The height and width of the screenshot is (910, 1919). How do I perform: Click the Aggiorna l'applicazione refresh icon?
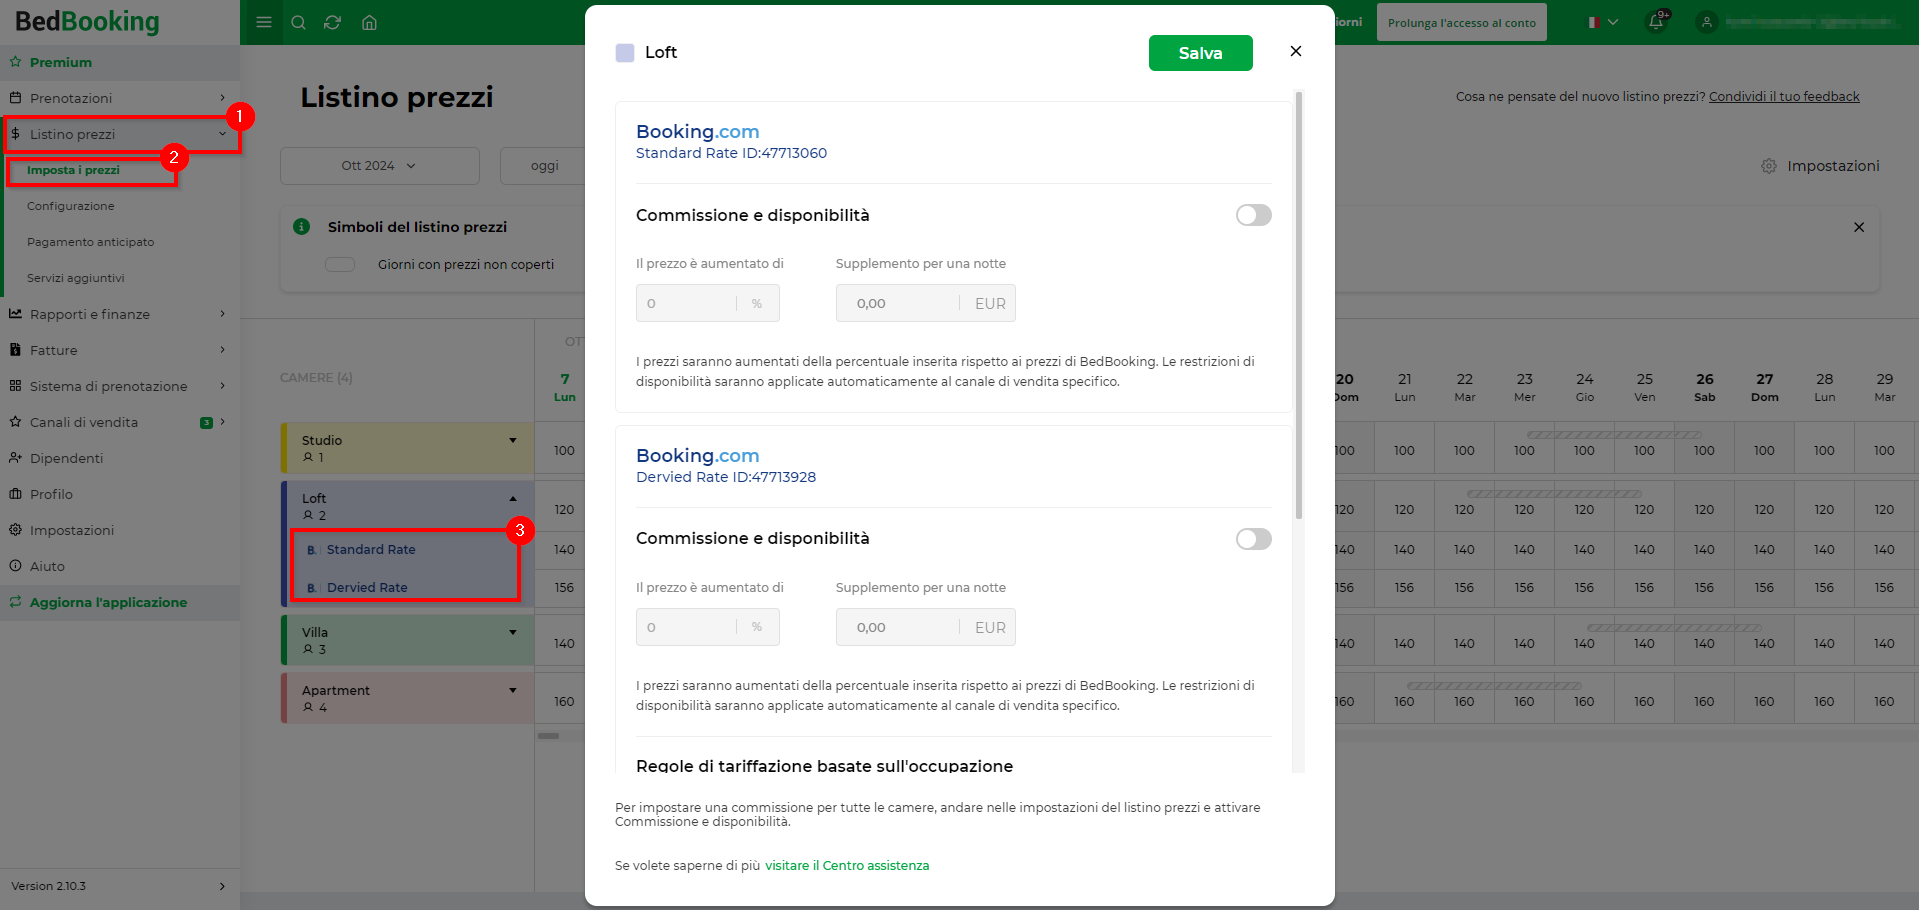tap(15, 602)
